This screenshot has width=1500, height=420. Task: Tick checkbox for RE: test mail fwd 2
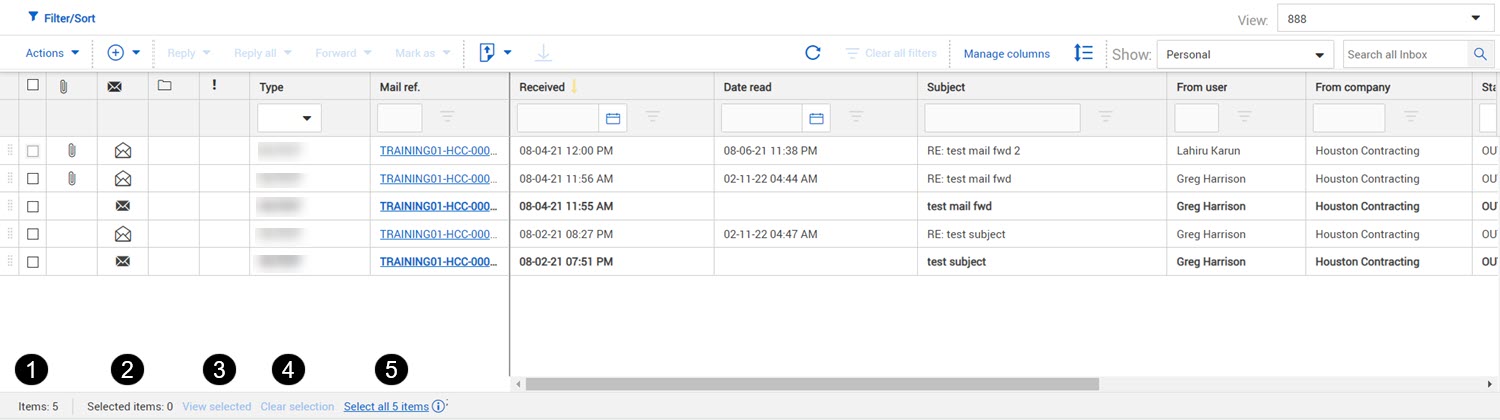(x=33, y=151)
